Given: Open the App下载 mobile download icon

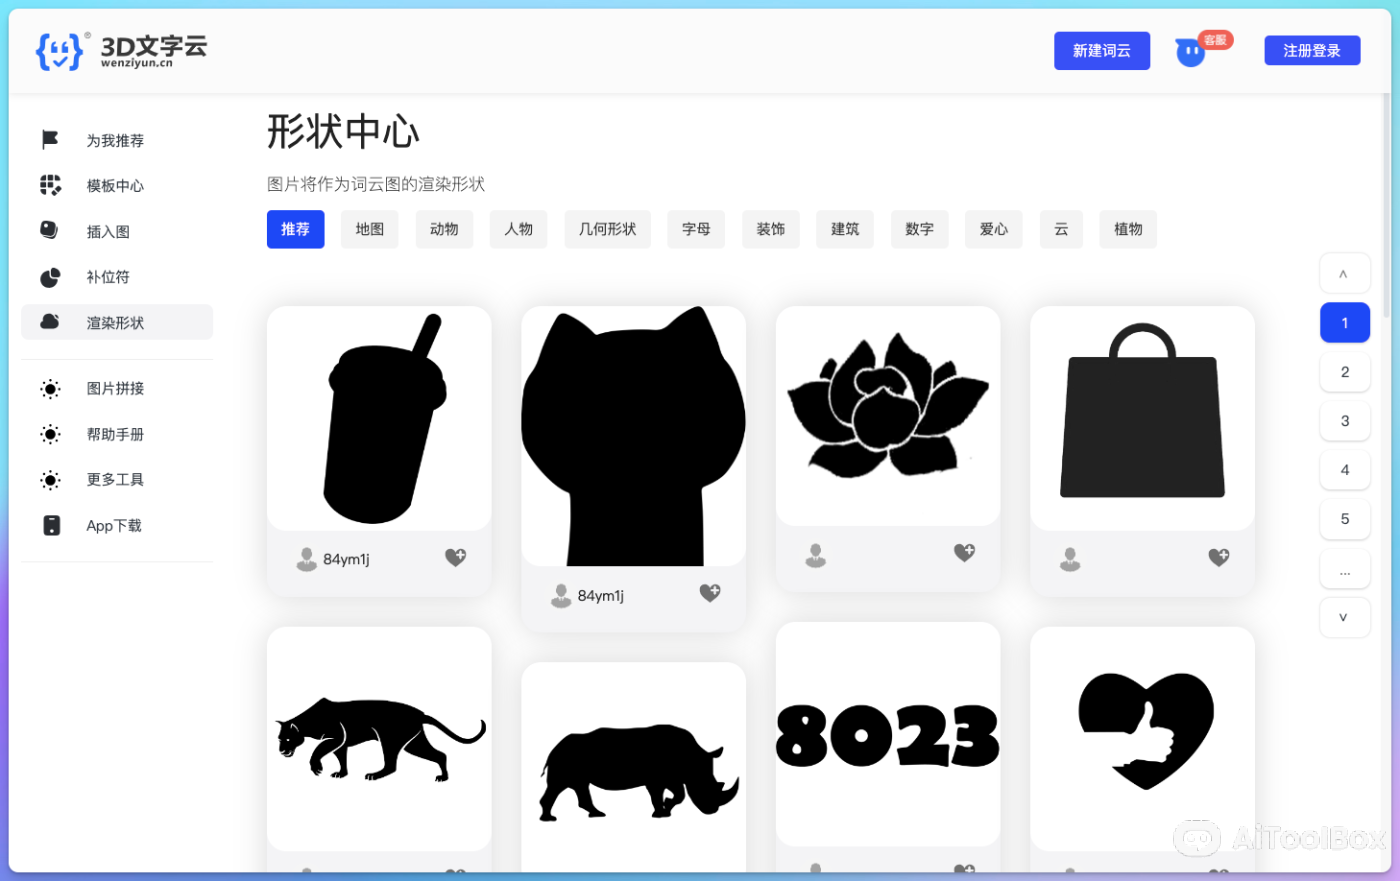Looking at the screenshot, I should tap(50, 525).
